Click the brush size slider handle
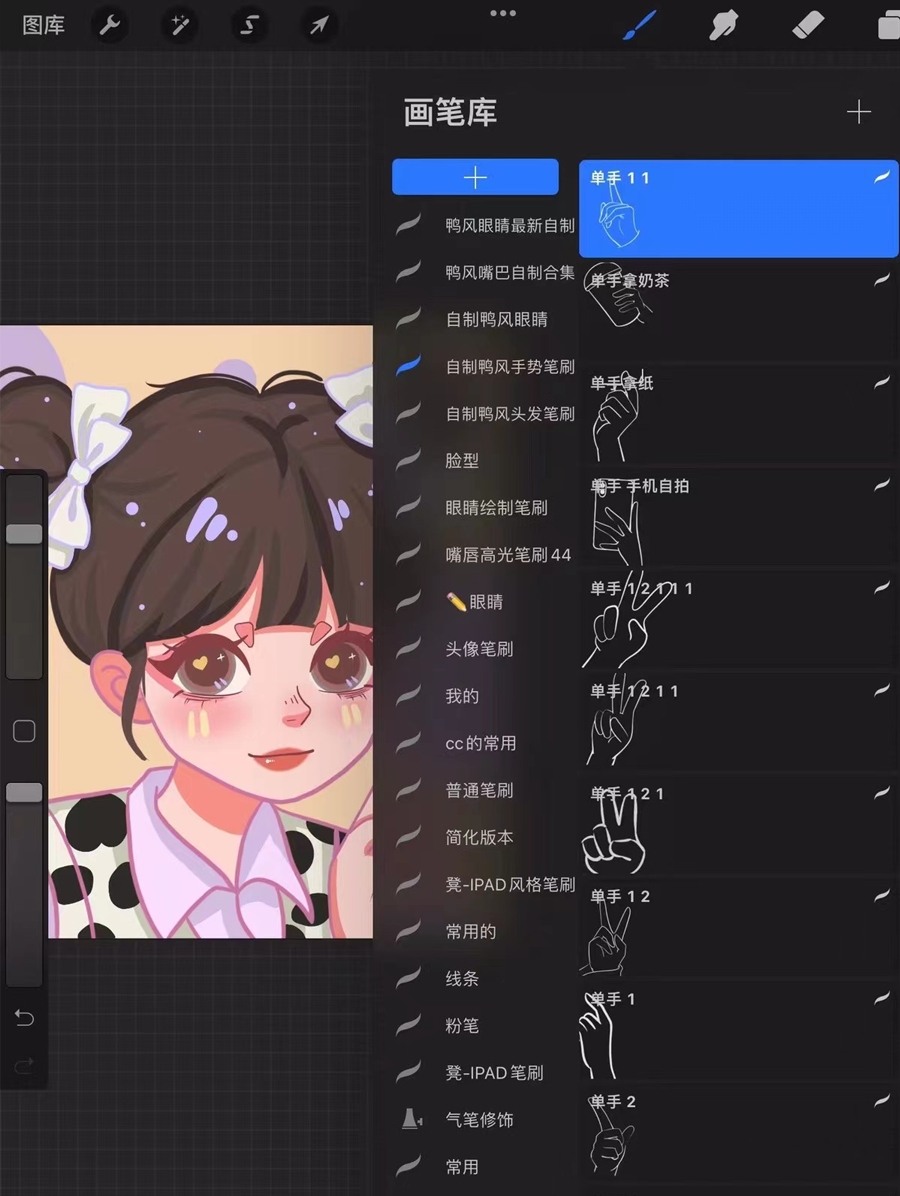The height and width of the screenshot is (1196, 900). pyautogui.click(x=24, y=534)
